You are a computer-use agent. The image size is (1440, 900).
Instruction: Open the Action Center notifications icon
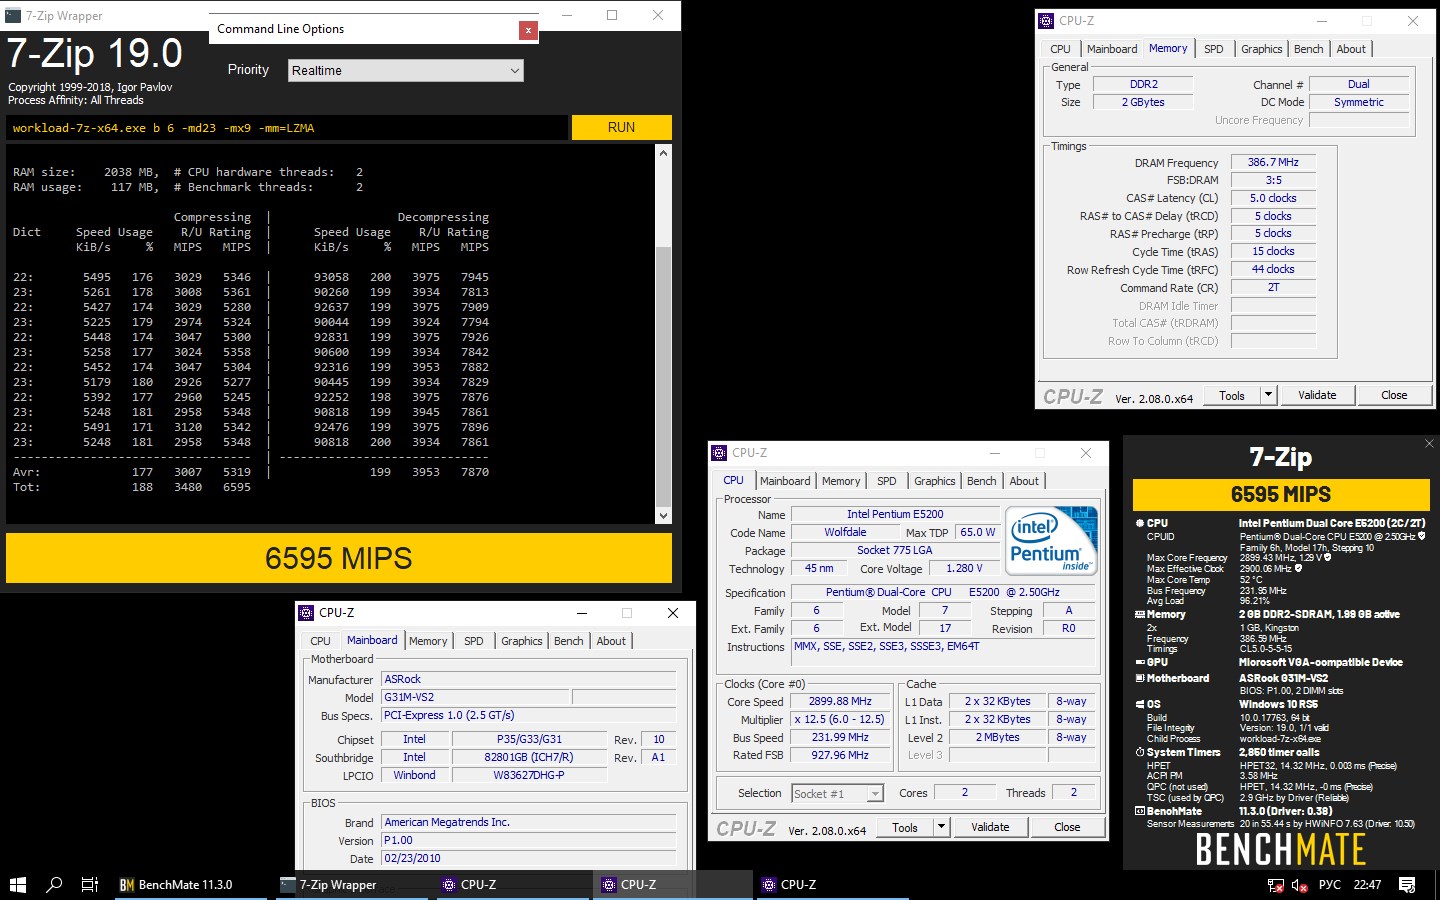(1407, 884)
